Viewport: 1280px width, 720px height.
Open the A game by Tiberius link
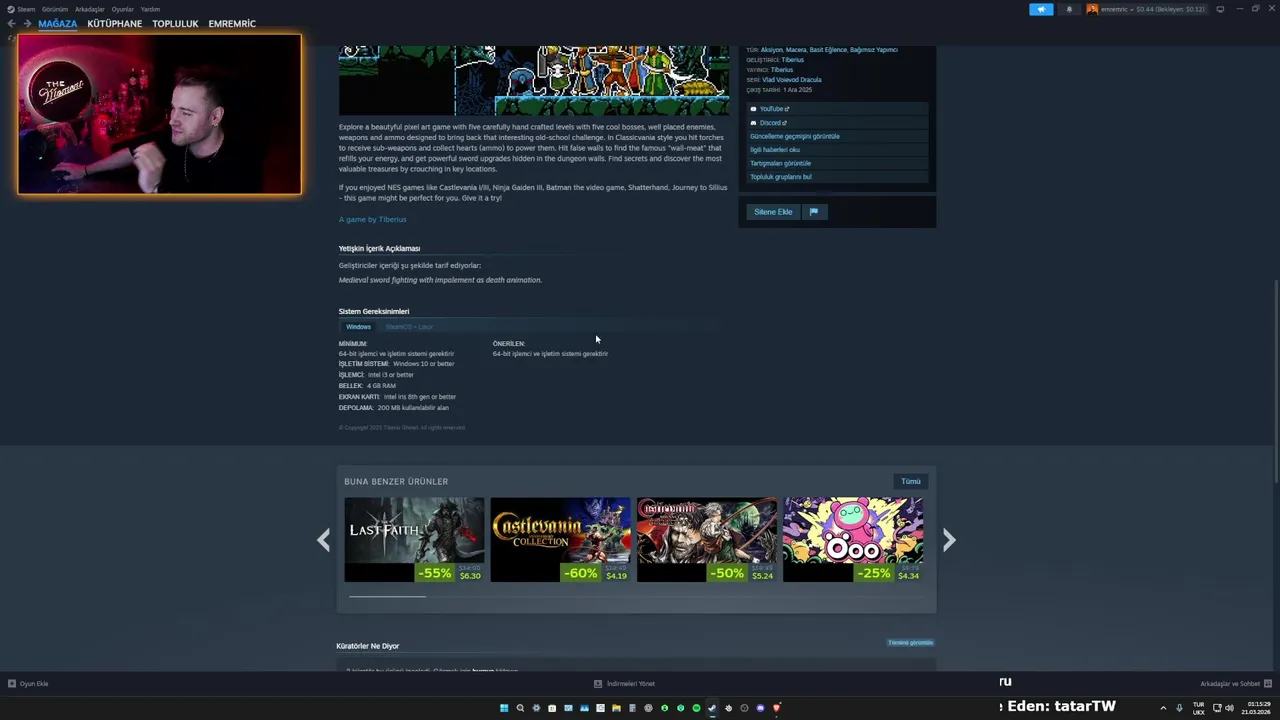tap(372, 219)
